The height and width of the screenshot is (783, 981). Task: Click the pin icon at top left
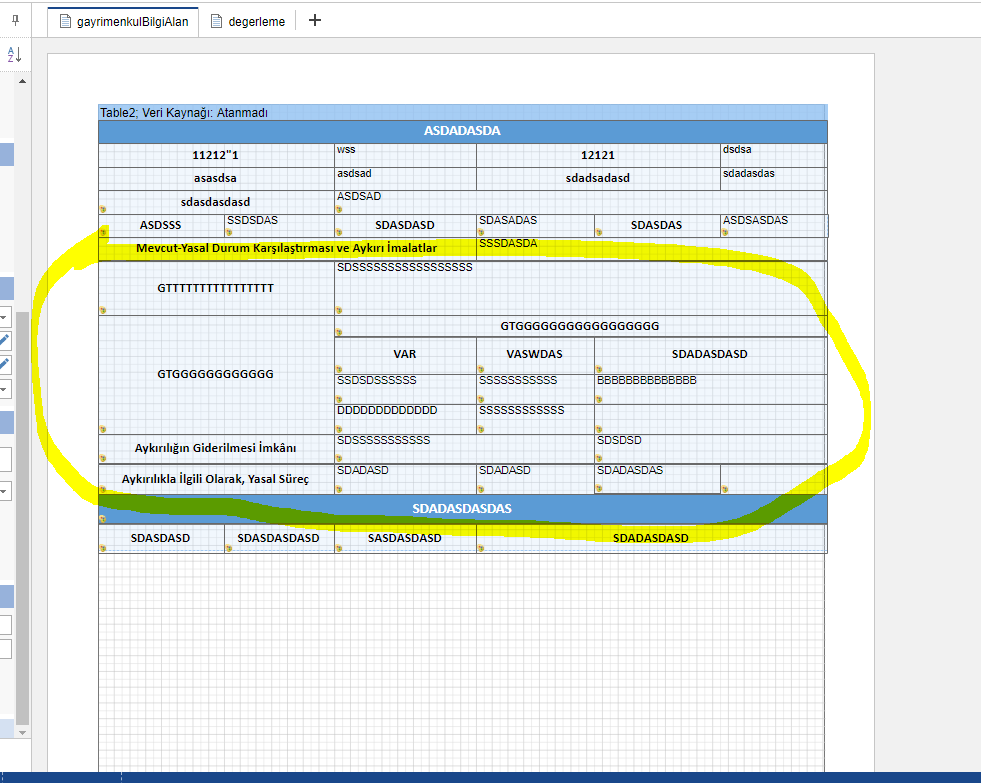click(x=14, y=19)
